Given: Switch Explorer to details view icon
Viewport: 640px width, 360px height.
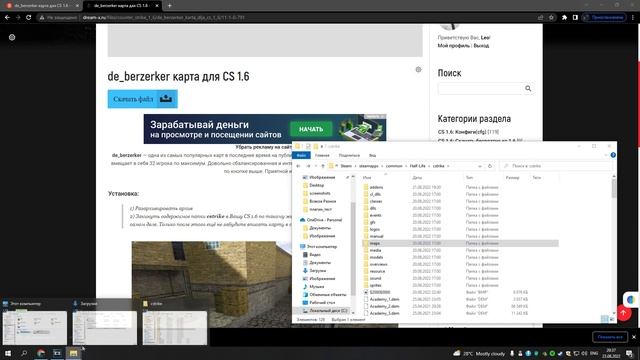Looking at the screenshot, I should 604,319.
